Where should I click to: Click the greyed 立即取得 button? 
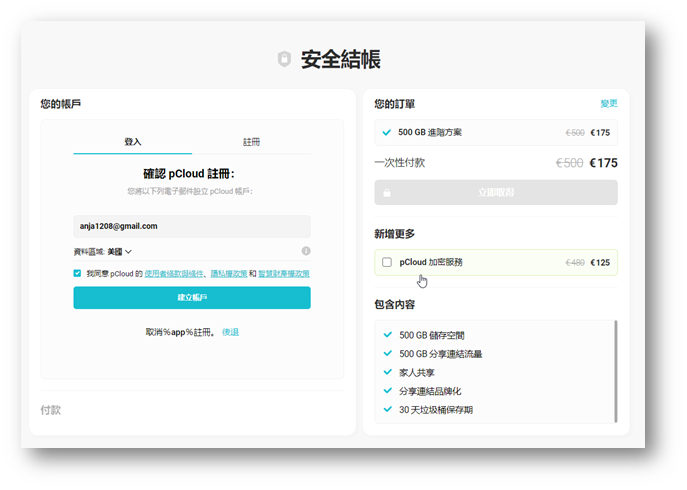(495, 192)
